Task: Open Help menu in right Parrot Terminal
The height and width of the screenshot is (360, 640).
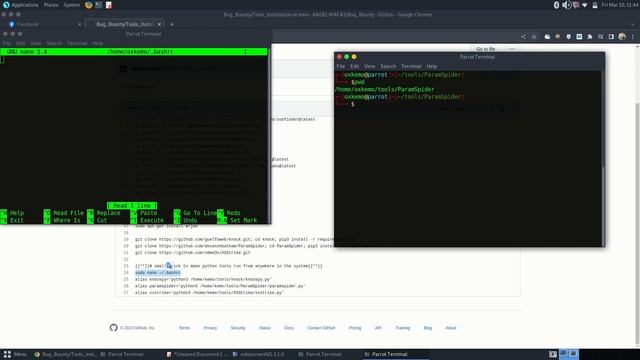Action: [431, 66]
